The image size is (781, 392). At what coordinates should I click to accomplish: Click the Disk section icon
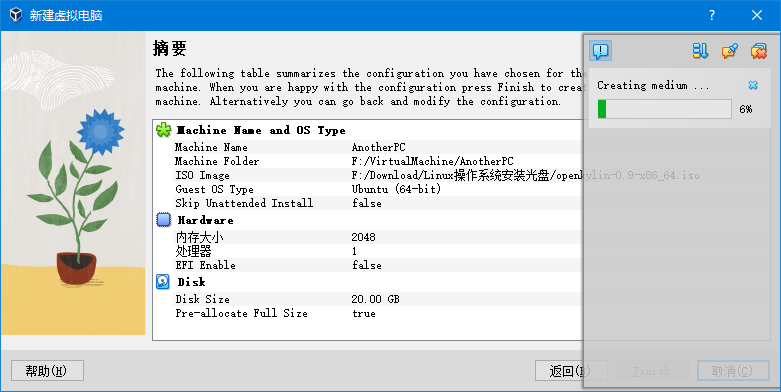163,281
